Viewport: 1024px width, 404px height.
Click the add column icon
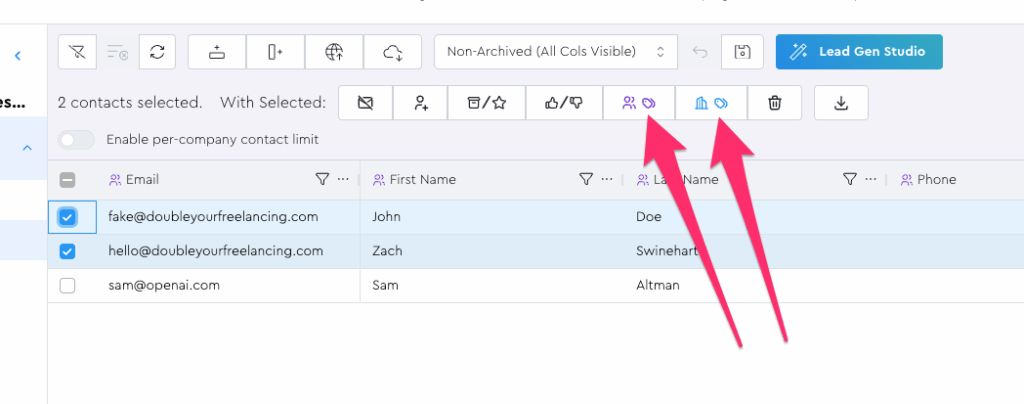(275, 52)
